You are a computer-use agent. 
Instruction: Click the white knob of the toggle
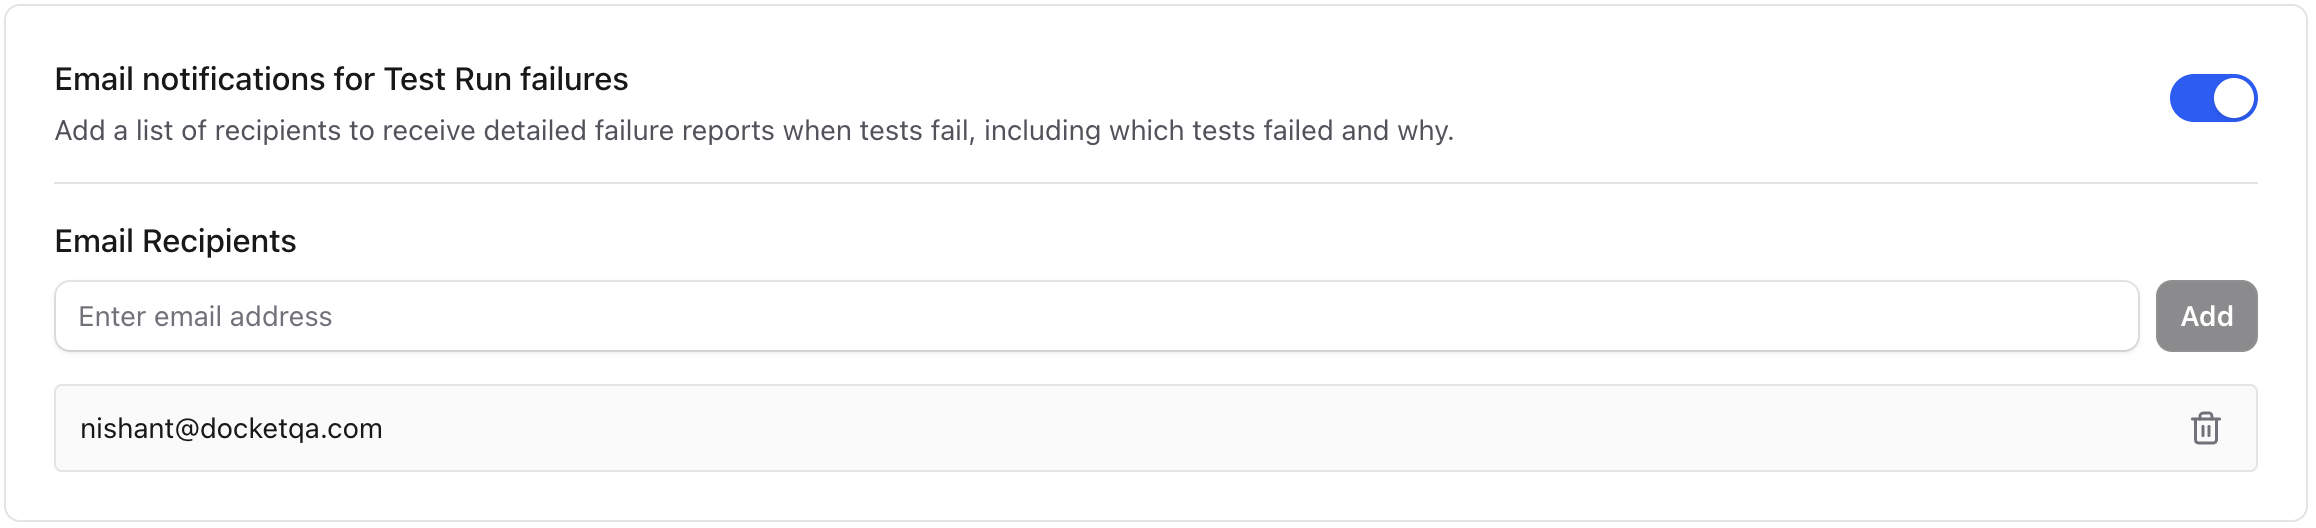click(x=2234, y=98)
